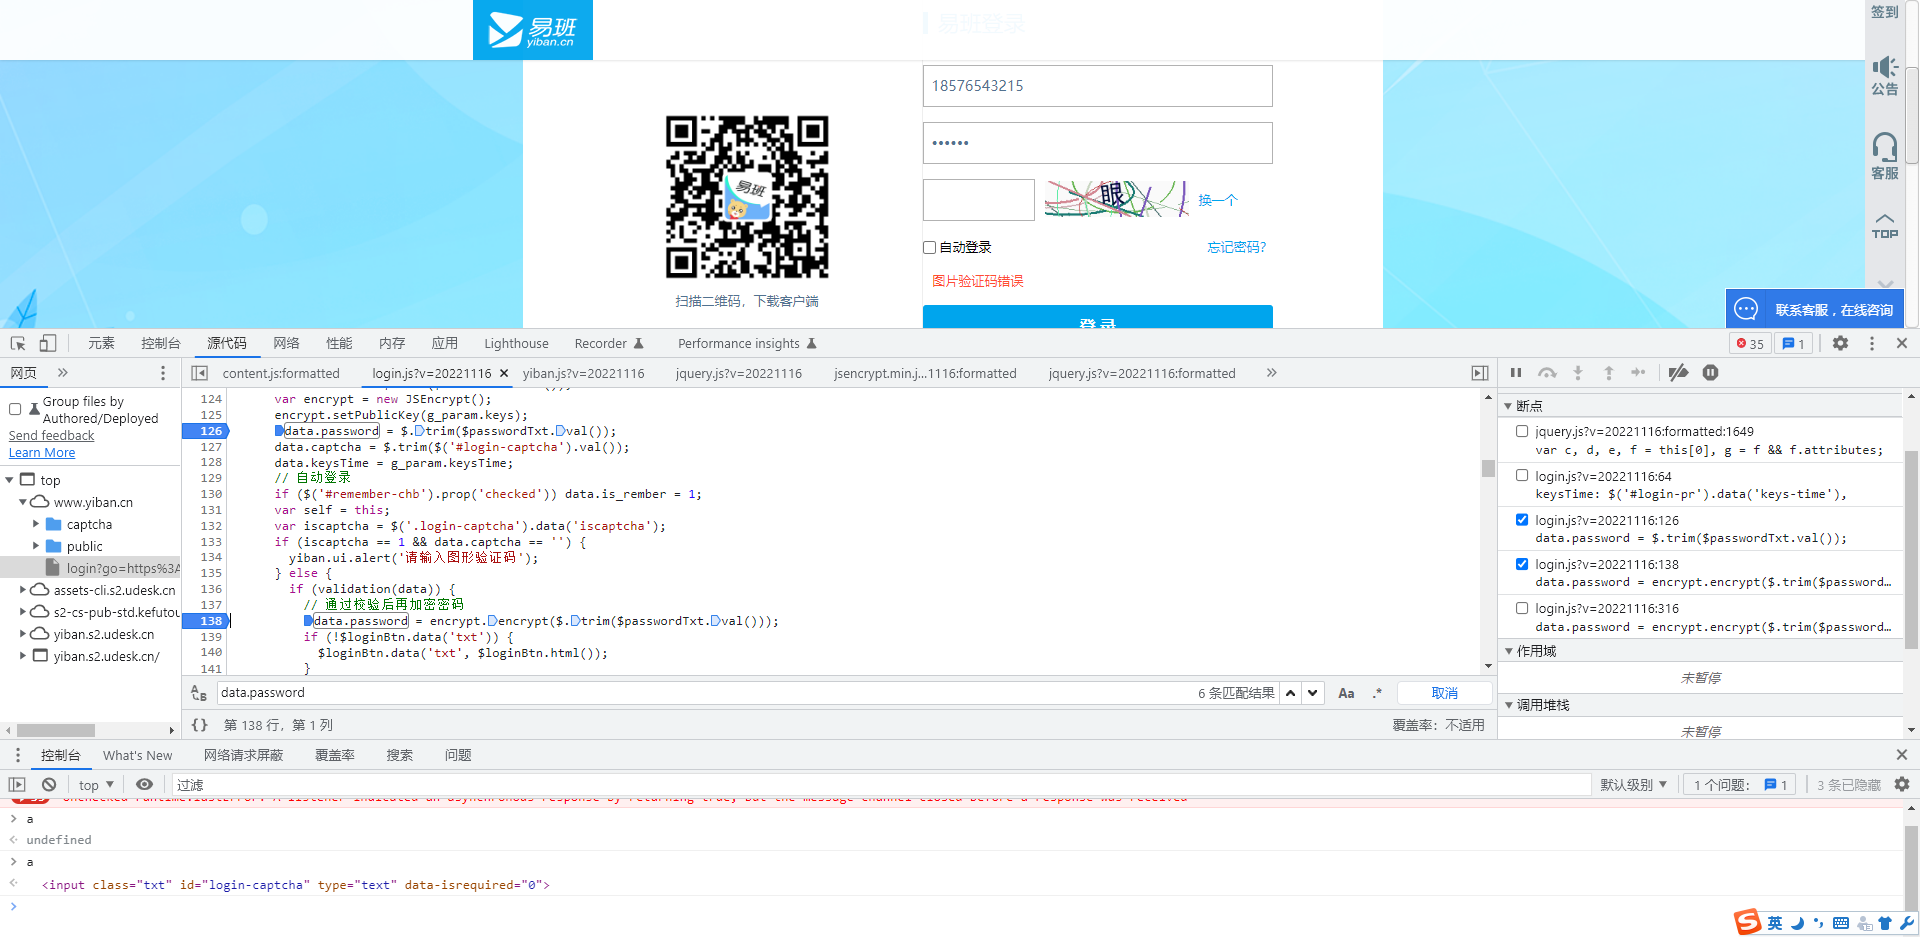
Task: Toggle regex search option
Action: coord(1377,693)
